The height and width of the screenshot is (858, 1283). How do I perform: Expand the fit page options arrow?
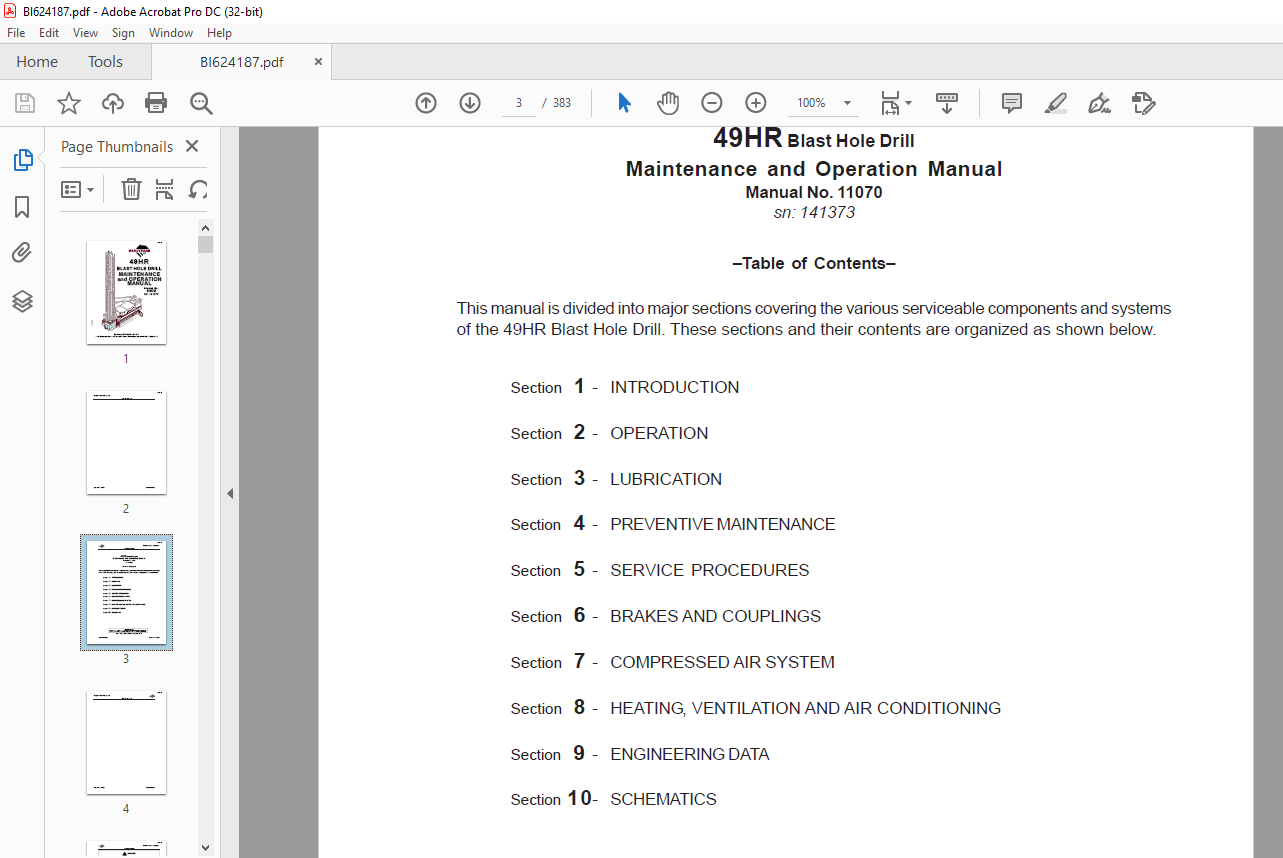click(908, 103)
